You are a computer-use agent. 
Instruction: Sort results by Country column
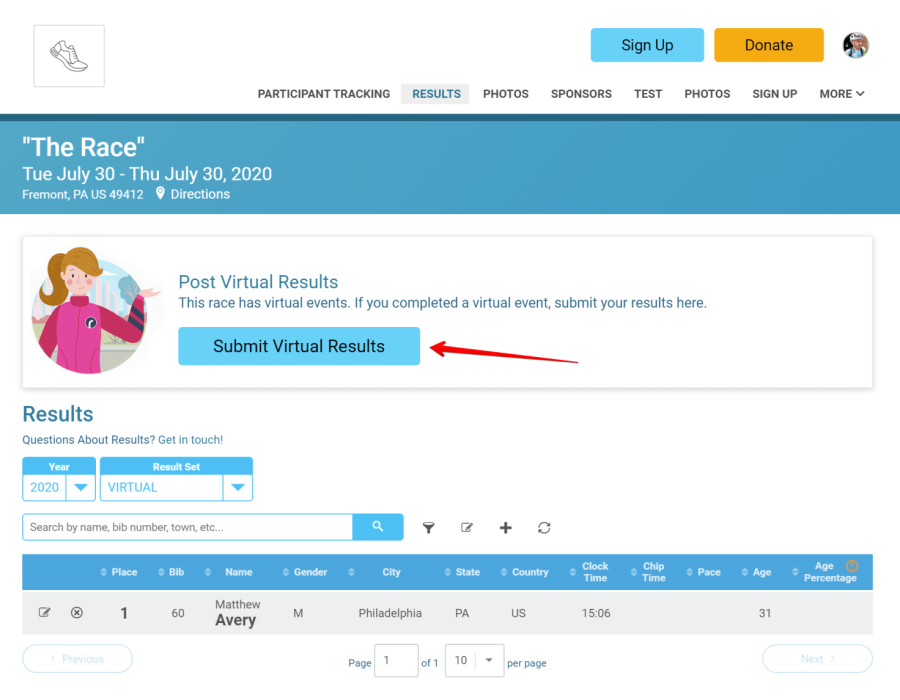point(525,572)
